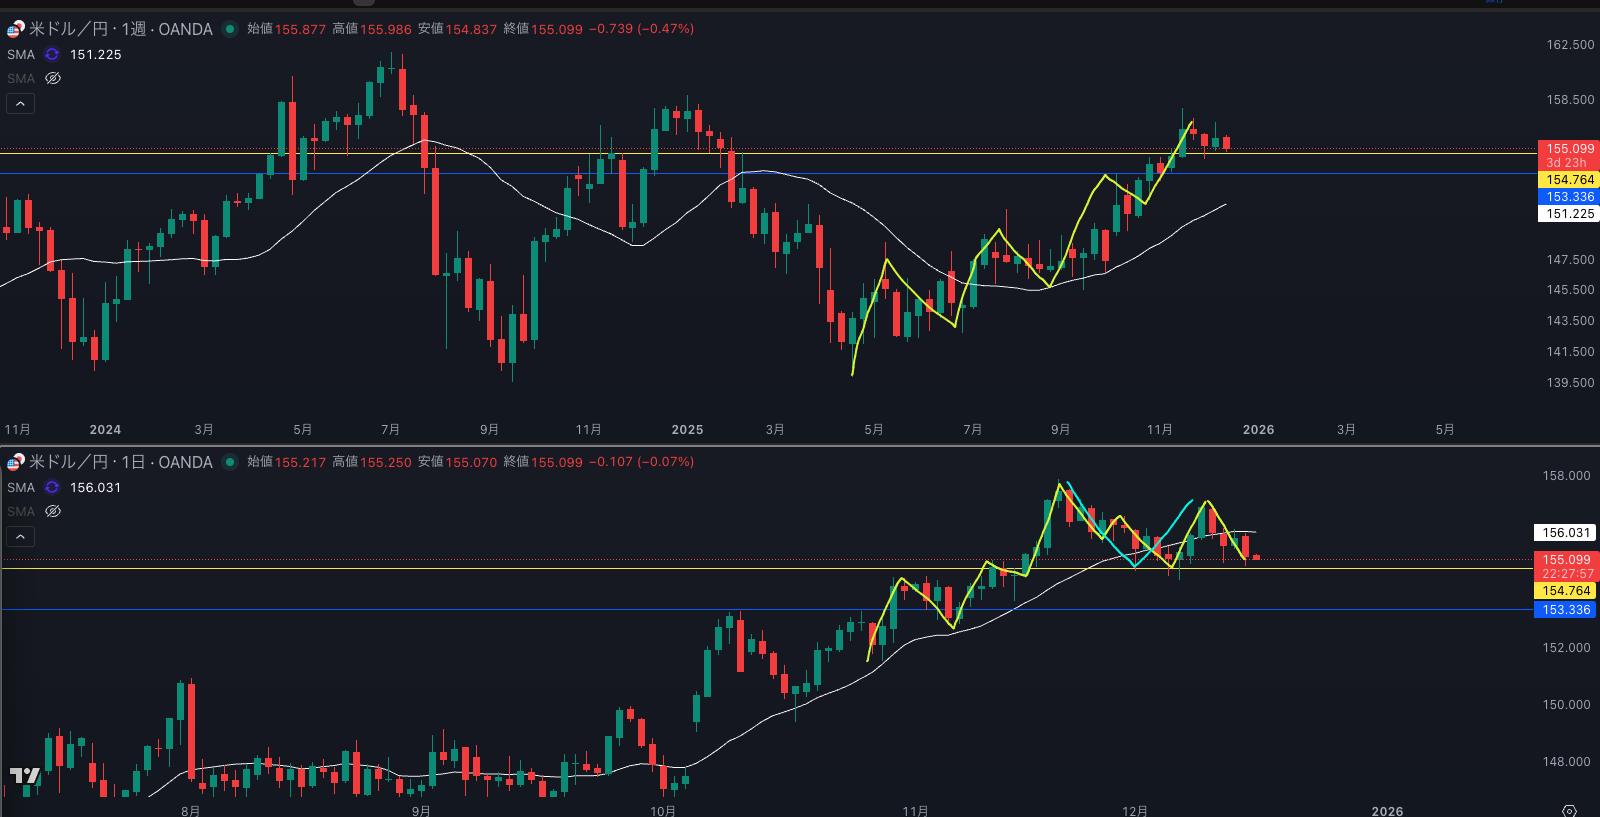
Task: Click the red 155.099 current price label on daily chart
Action: coord(1565,560)
